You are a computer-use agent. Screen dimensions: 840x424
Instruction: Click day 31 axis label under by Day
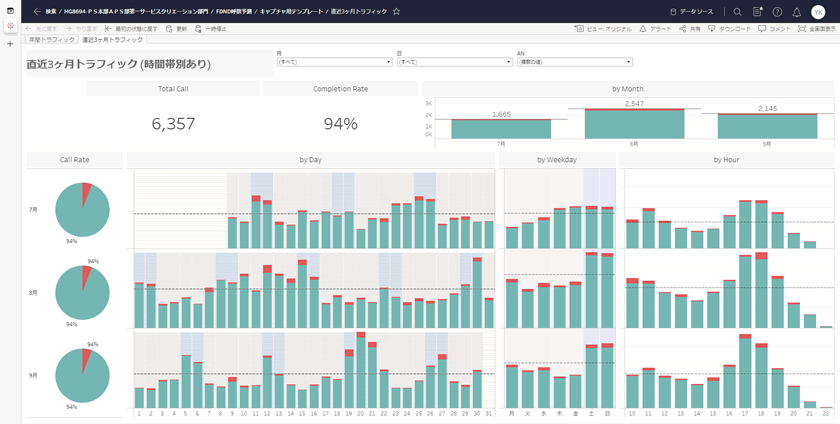[x=489, y=413]
